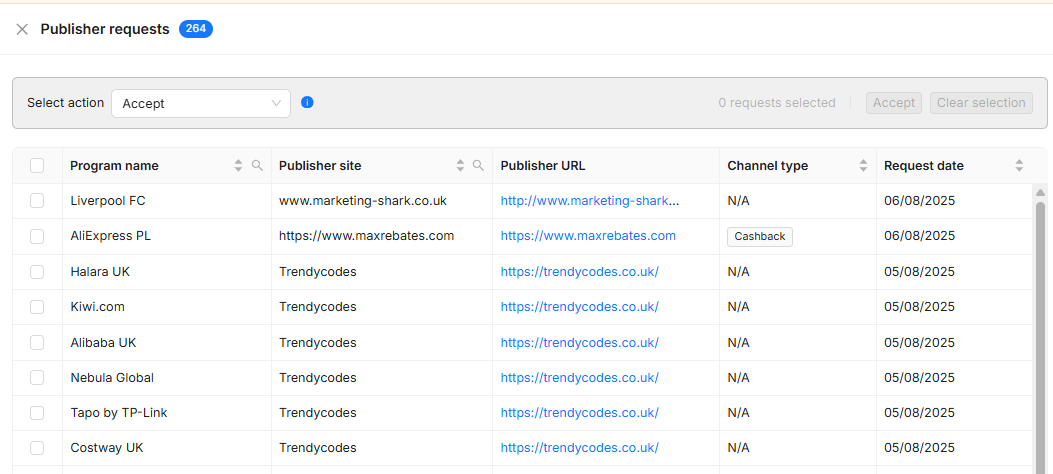This screenshot has width=1053, height=474.
Task: Check the AliExpress PL row checkbox
Action: [x=37, y=236]
